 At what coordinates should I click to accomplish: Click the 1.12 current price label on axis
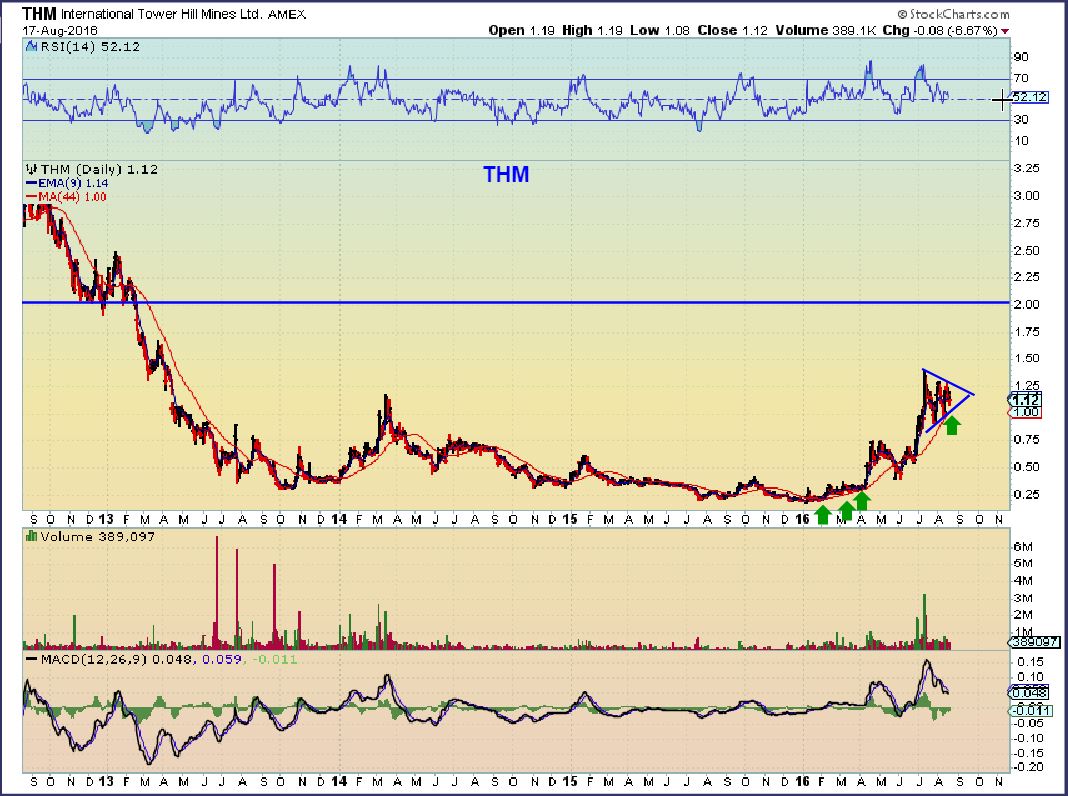click(1027, 399)
